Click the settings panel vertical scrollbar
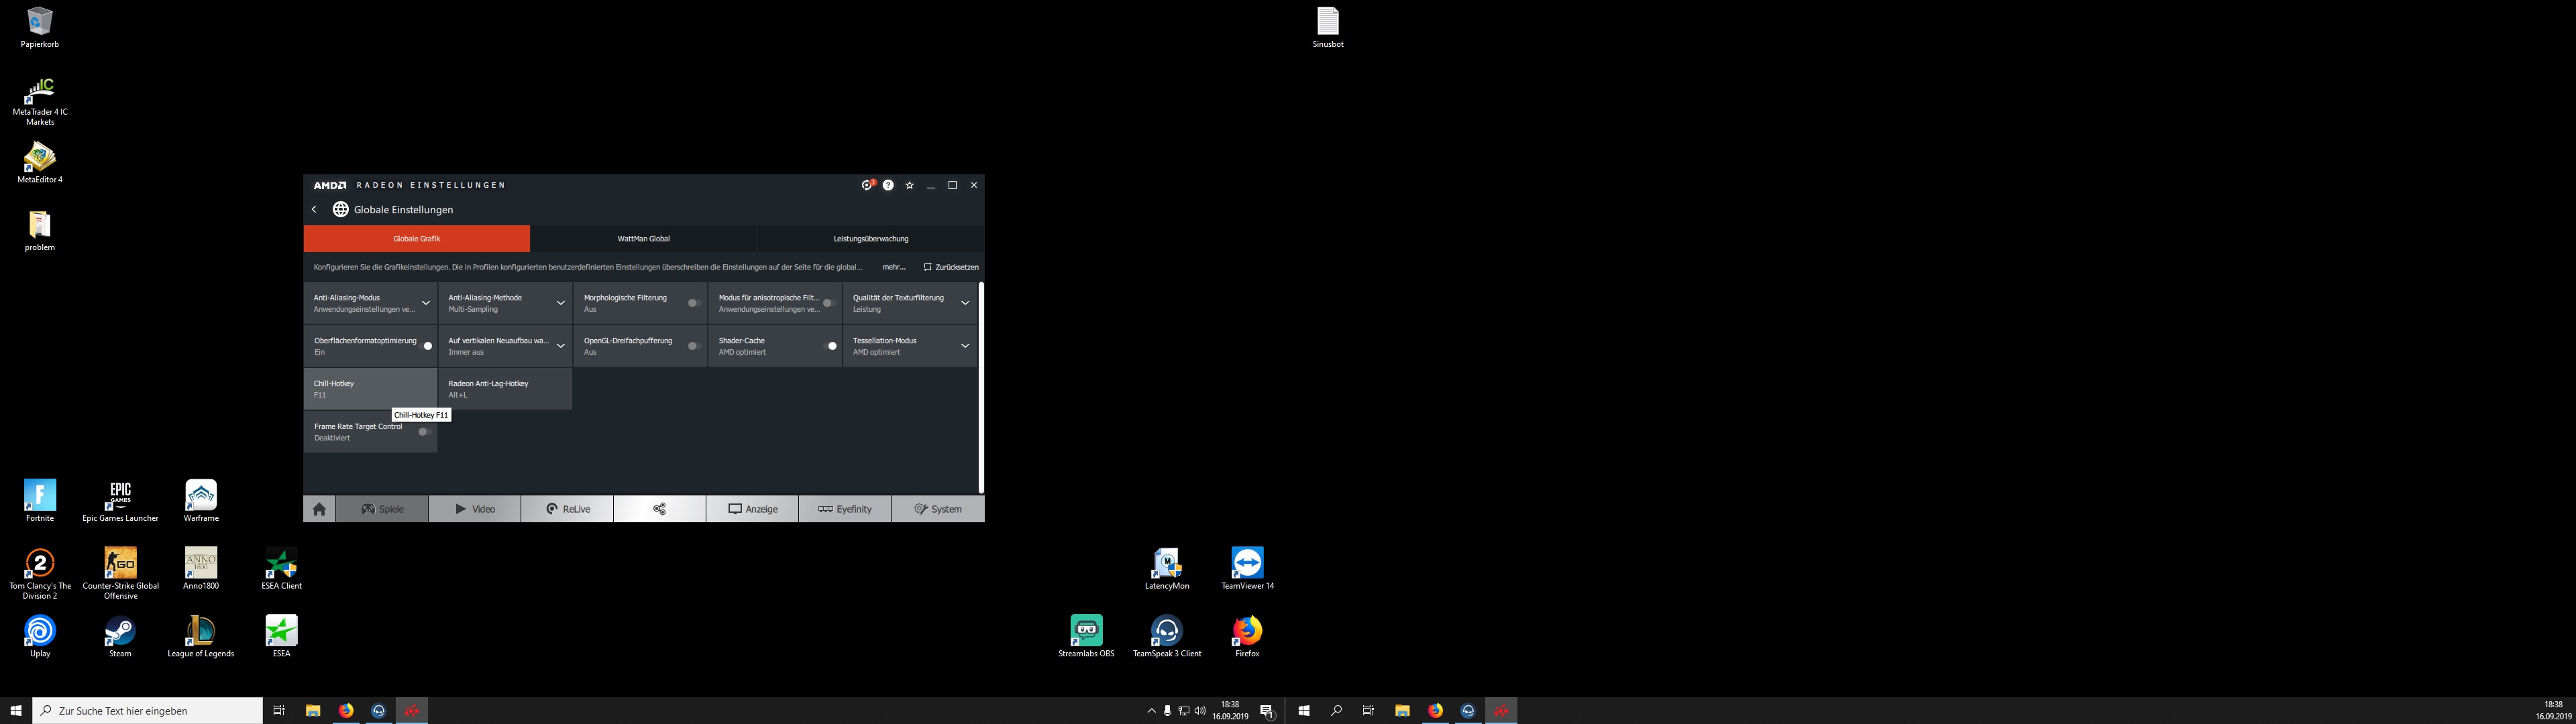2576x724 pixels. click(981, 388)
